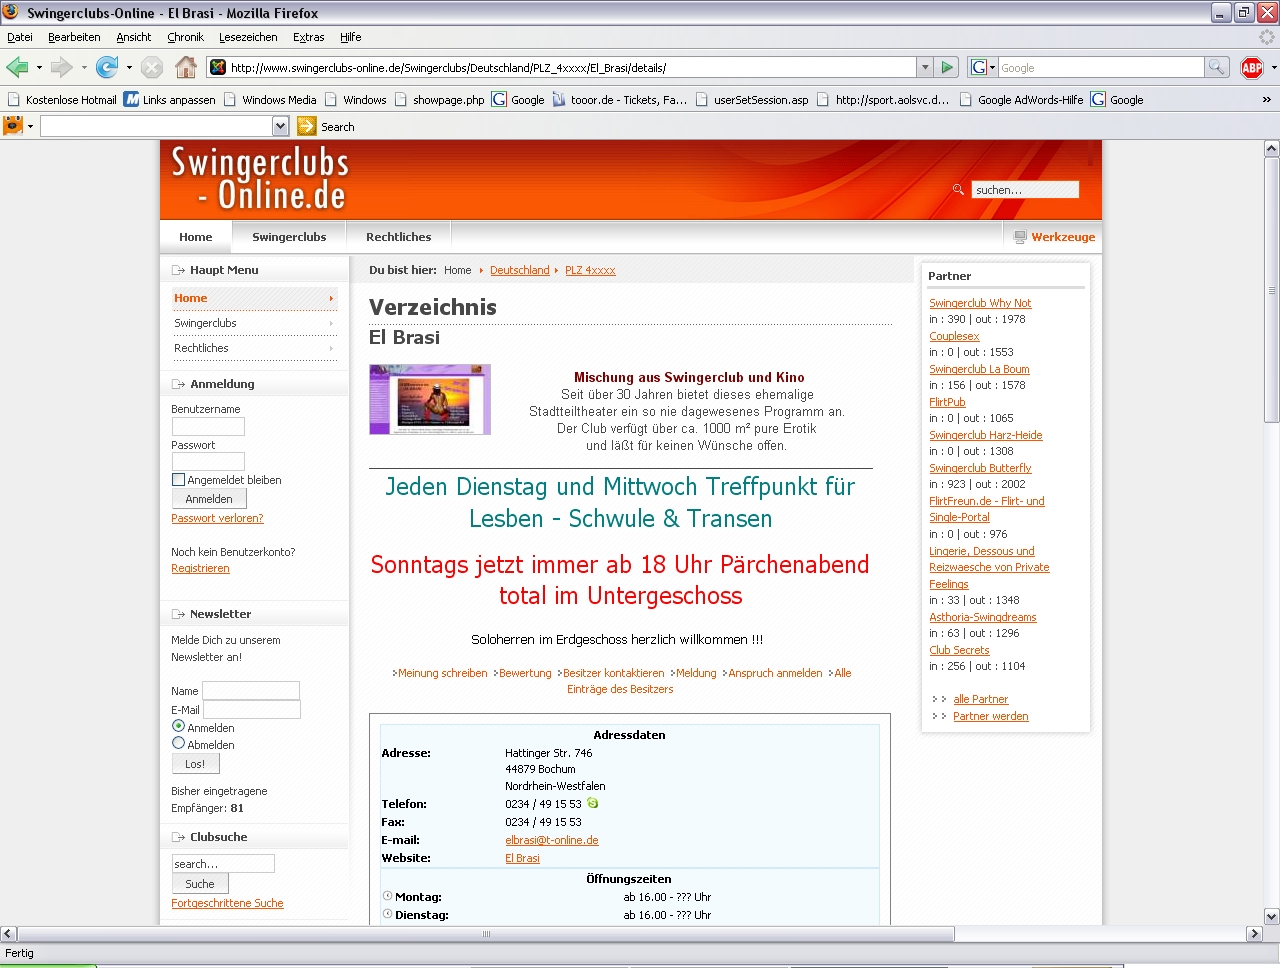
Task: Expand the toolbar search field dropdown
Action: 280,126
